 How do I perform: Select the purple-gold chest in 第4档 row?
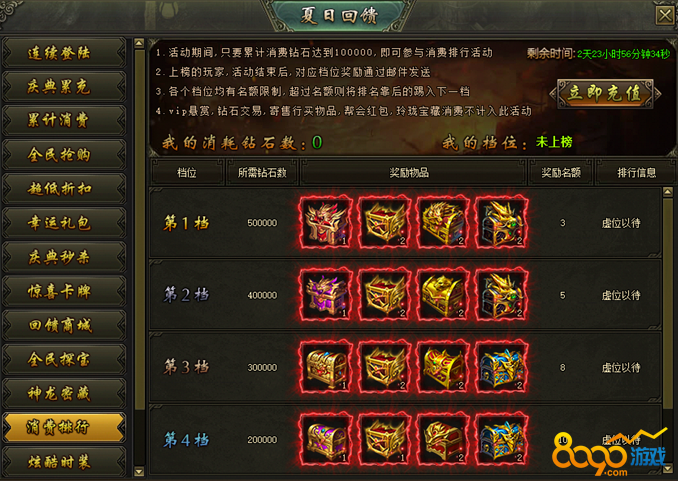click(326, 439)
